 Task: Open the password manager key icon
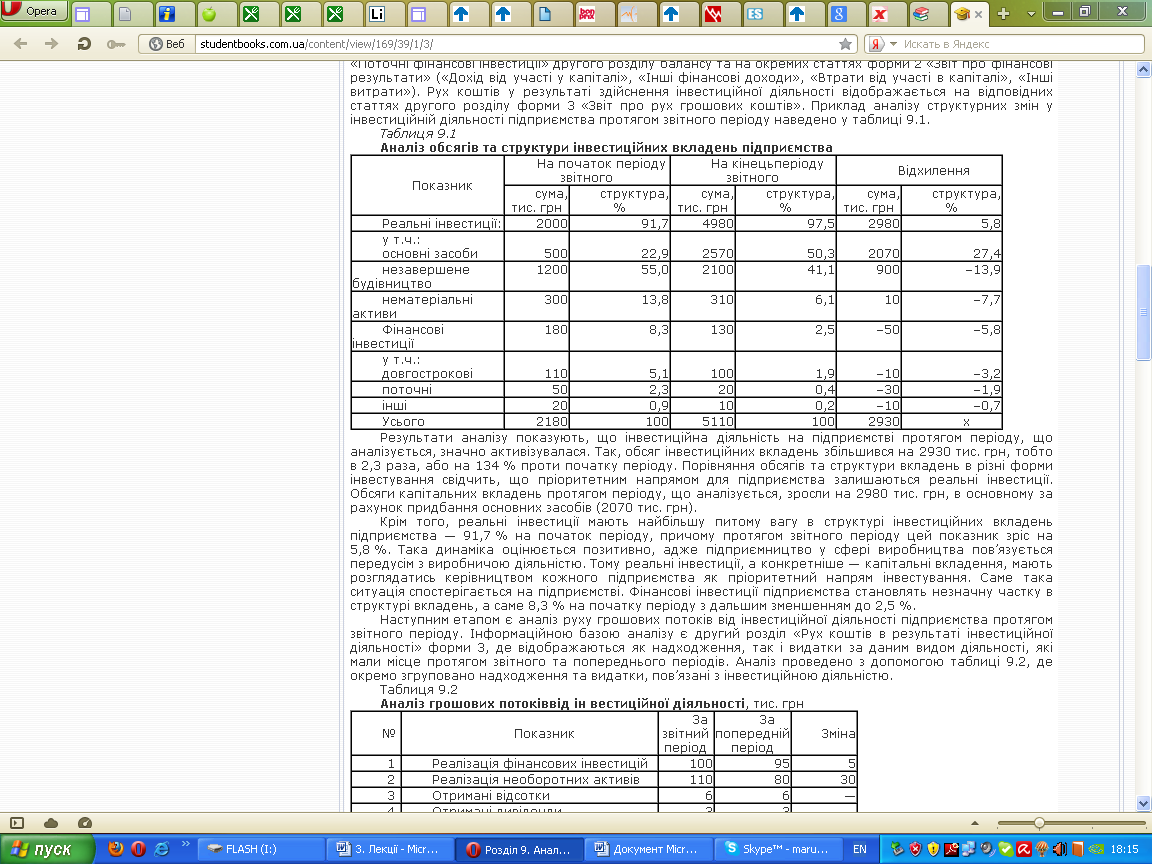click(115, 44)
